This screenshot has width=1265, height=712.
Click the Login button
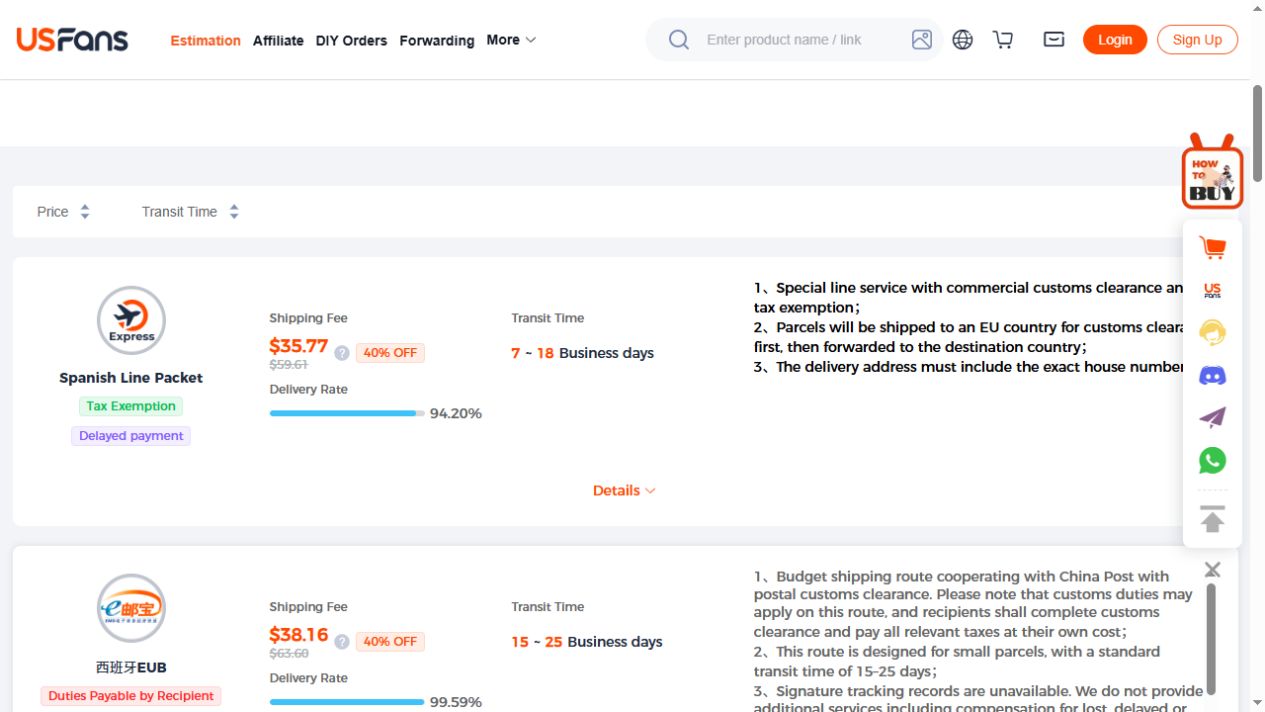[1115, 40]
